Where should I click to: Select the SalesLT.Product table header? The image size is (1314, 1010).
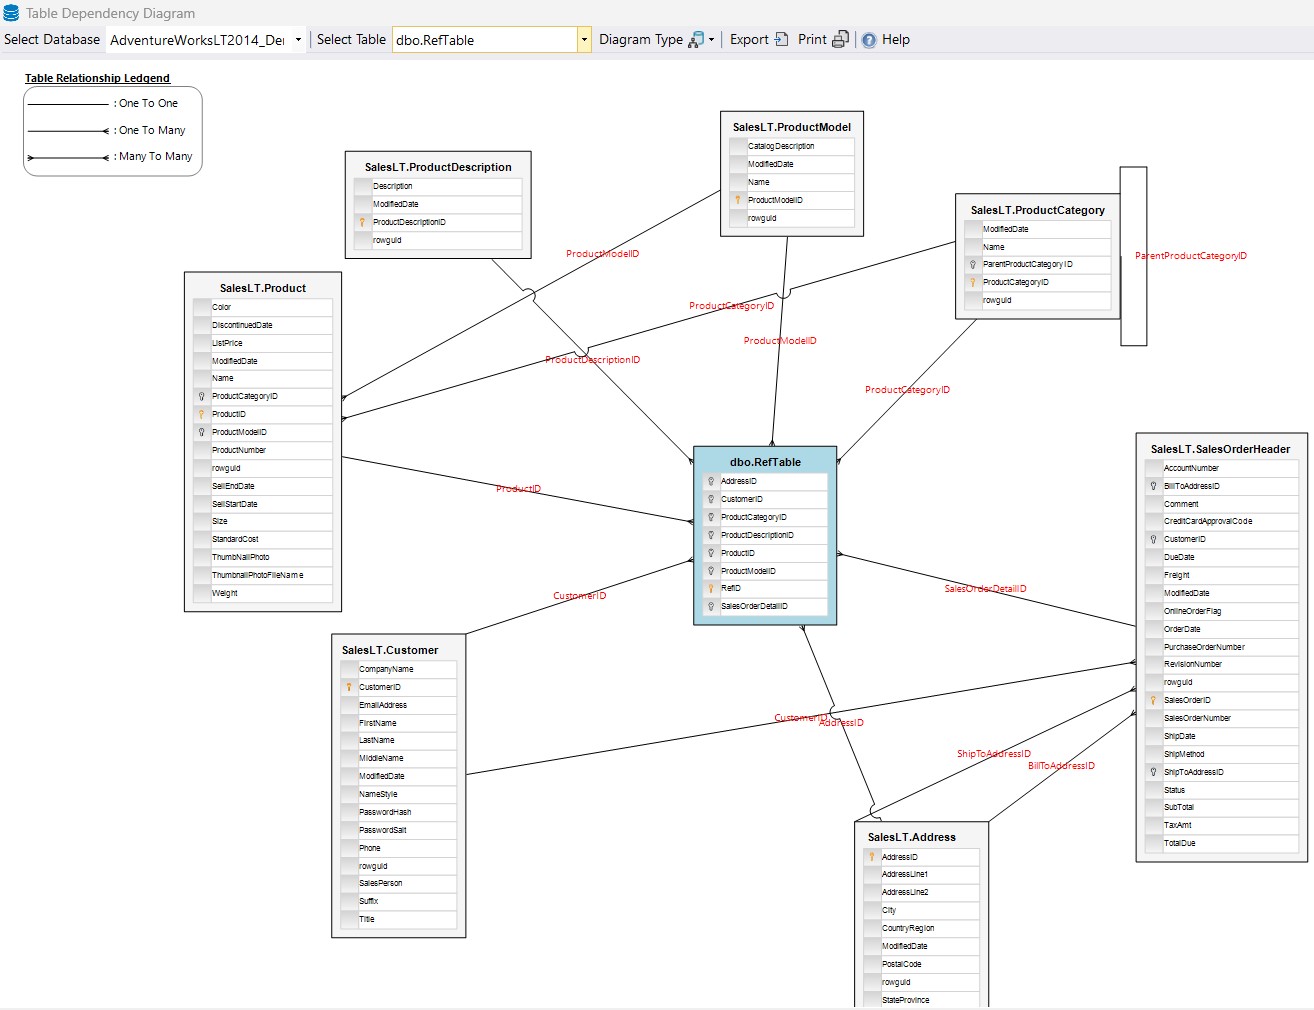click(x=263, y=288)
